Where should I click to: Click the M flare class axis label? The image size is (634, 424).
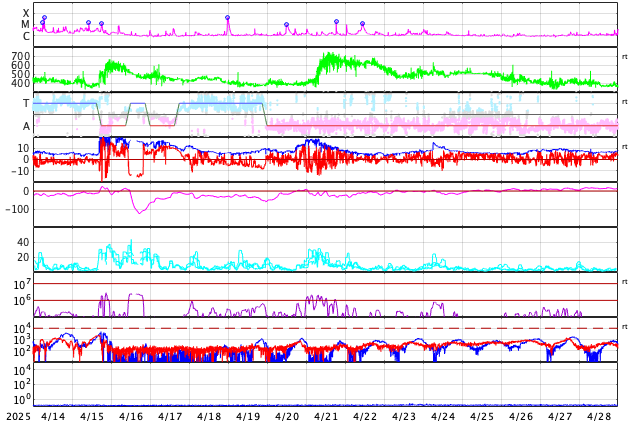25,24
